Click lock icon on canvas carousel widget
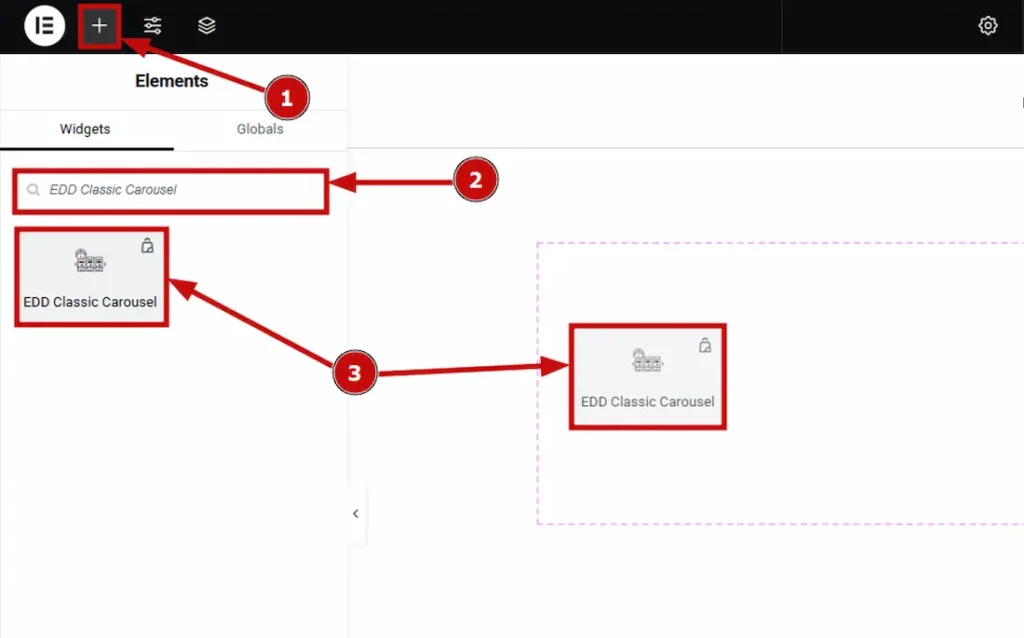Image resolution: width=1024 pixels, height=638 pixels. click(x=705, y=345)
